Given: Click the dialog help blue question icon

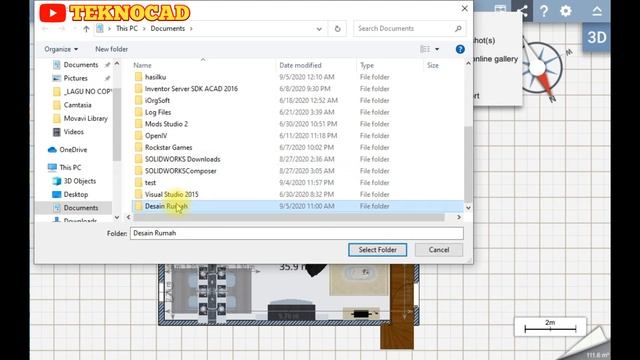Looking at the screenshot, I should 460,49.
